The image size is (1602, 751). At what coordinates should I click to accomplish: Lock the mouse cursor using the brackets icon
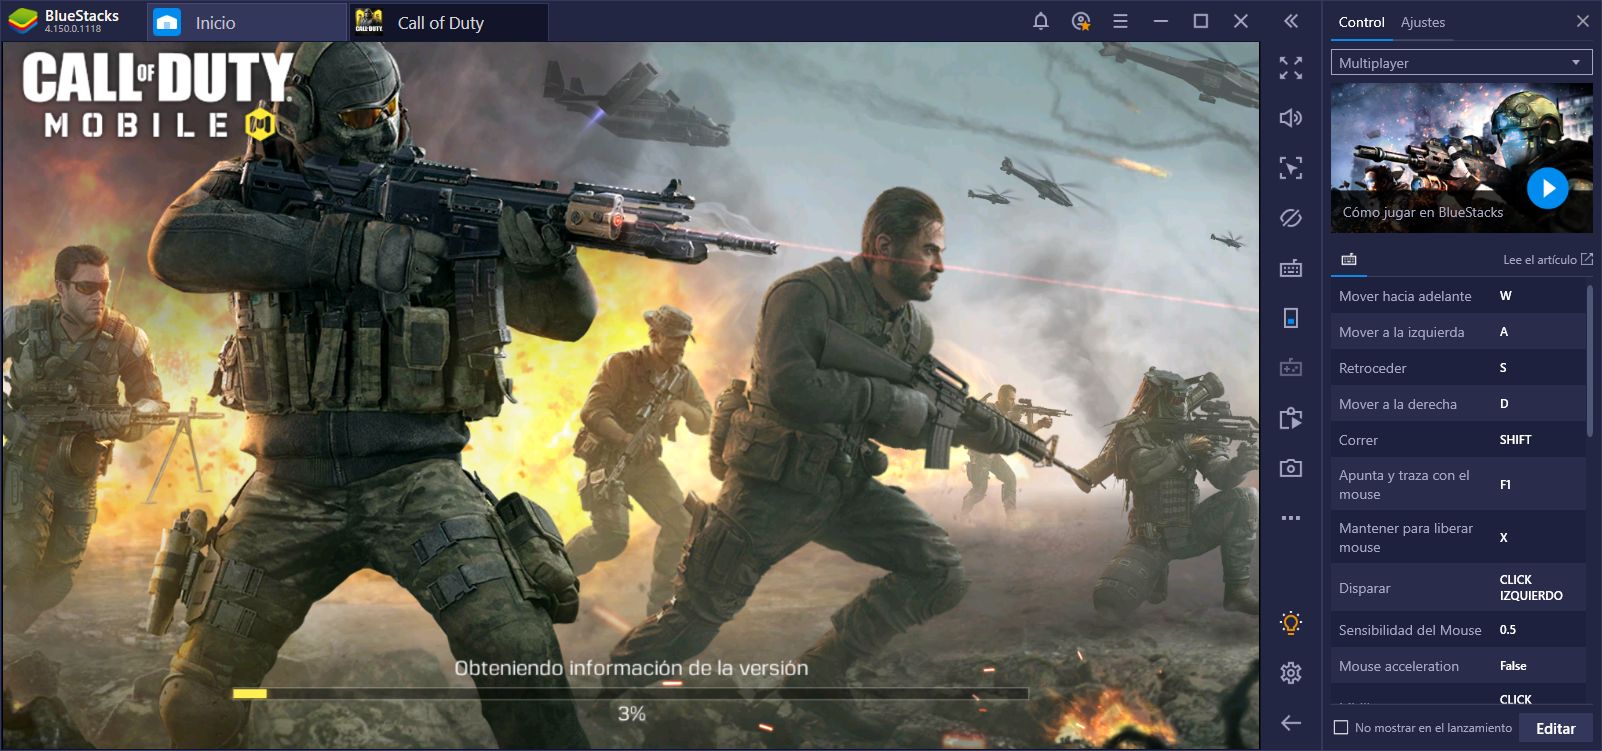pos(1291,167)
